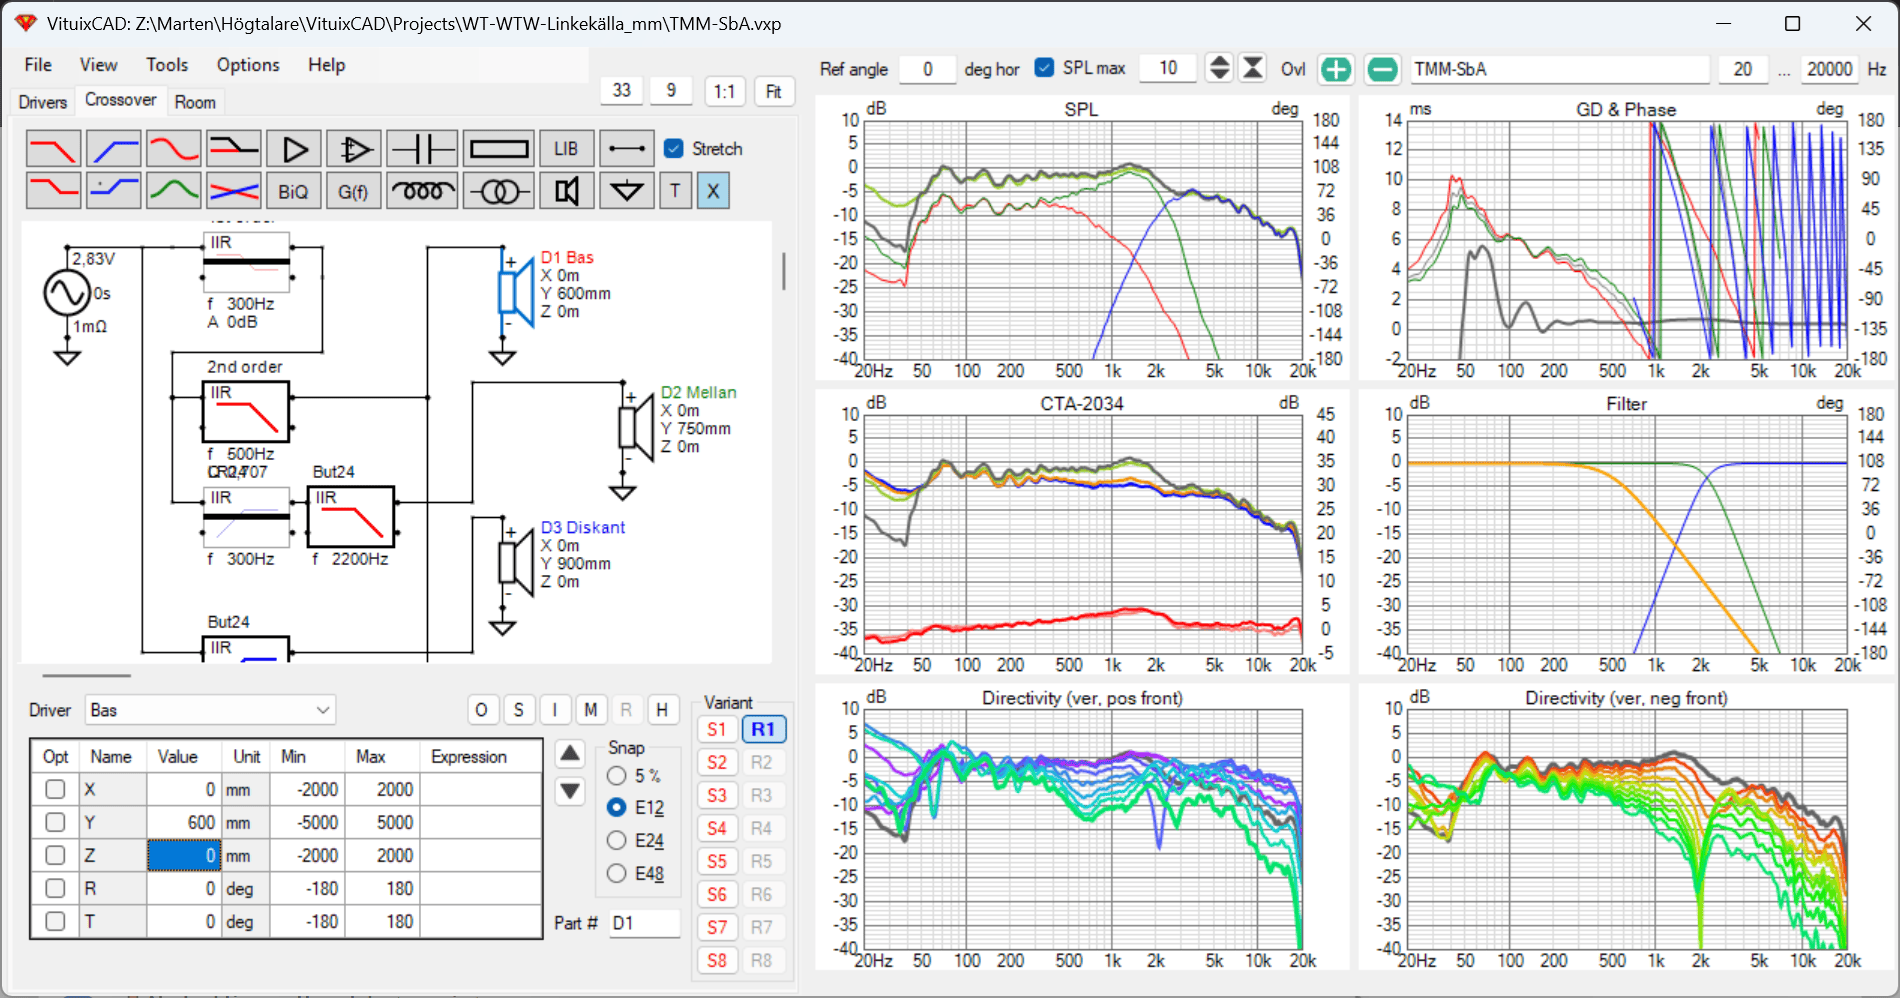This screenshot has height=998, width=1900.
Task: Disable the Stretch checkbox
Action: pos(675,148)
